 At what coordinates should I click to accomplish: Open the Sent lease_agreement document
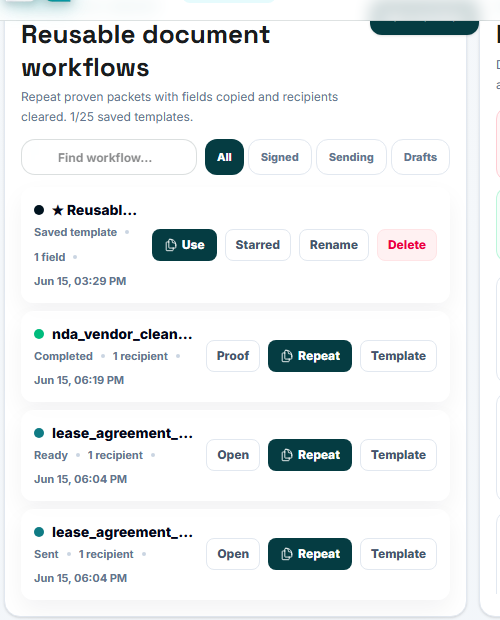click(233, 554)
